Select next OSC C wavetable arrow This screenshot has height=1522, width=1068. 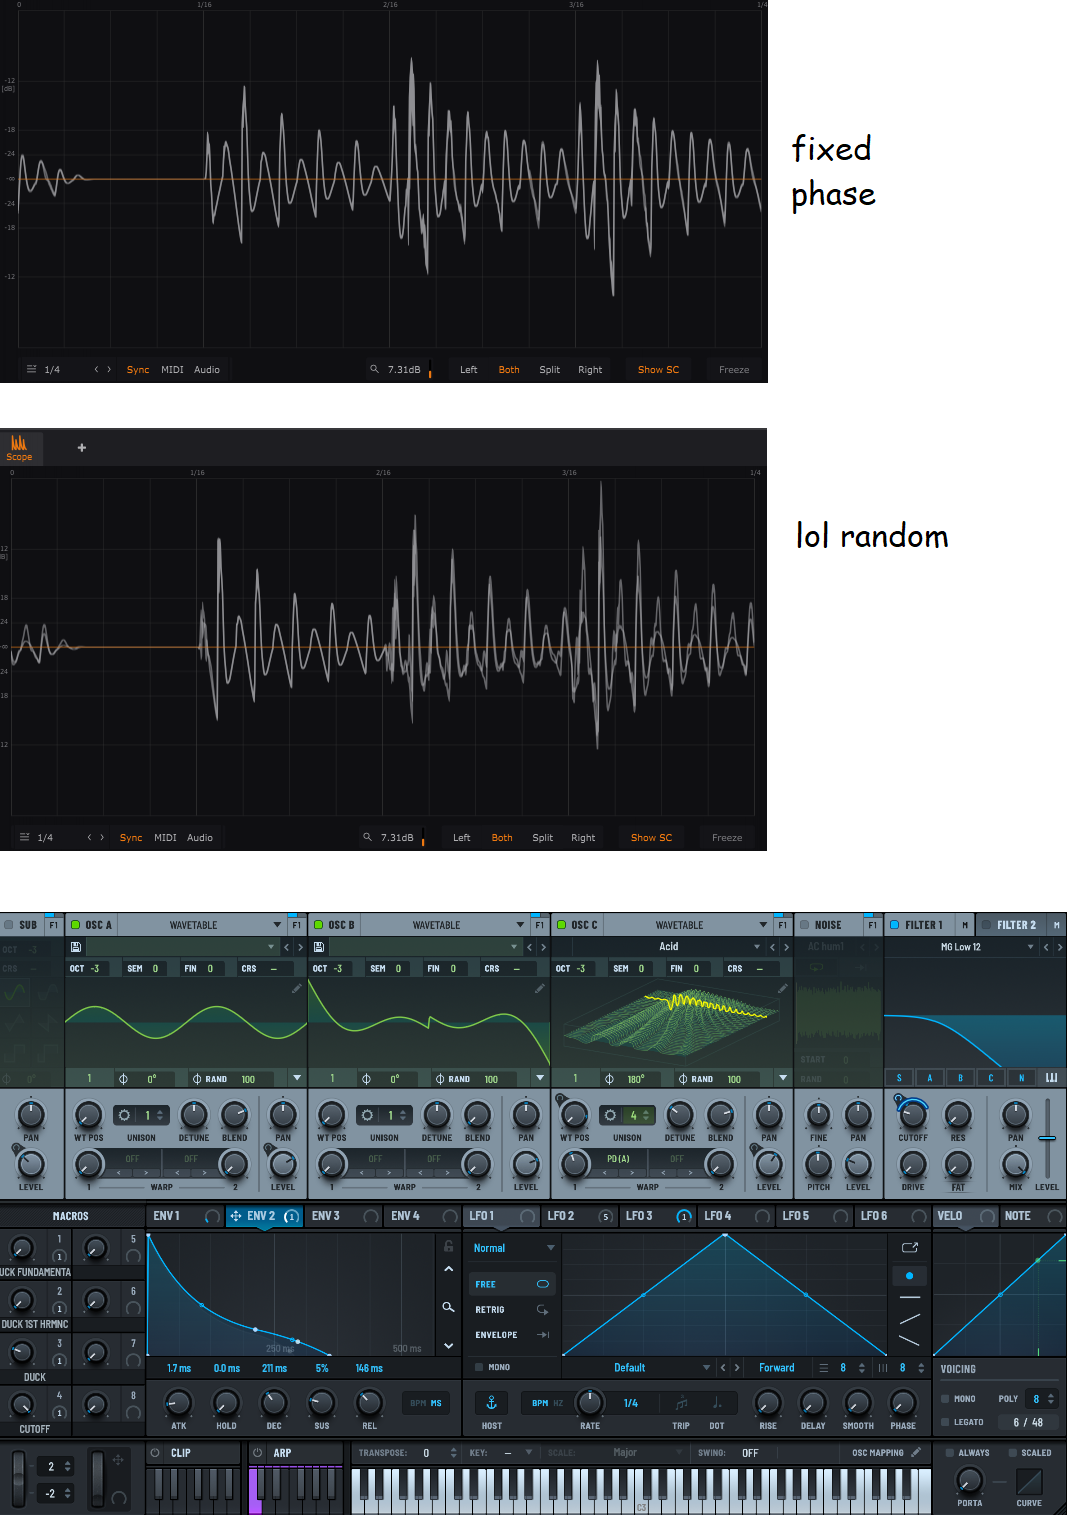(786, 946)
